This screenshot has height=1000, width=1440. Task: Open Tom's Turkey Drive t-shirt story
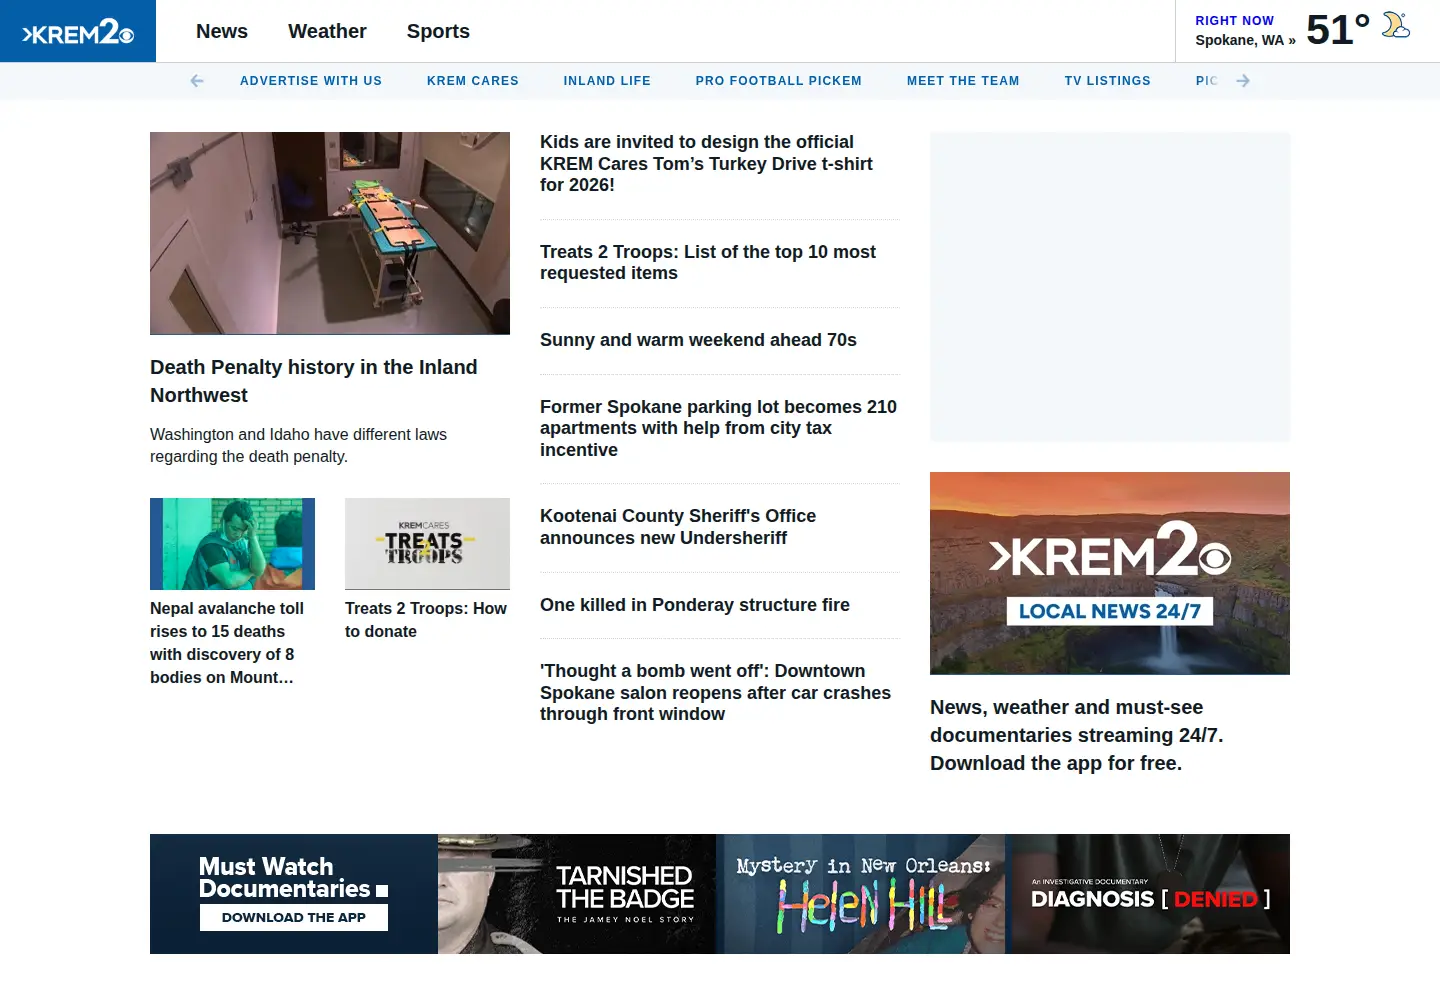click(706, 163)
